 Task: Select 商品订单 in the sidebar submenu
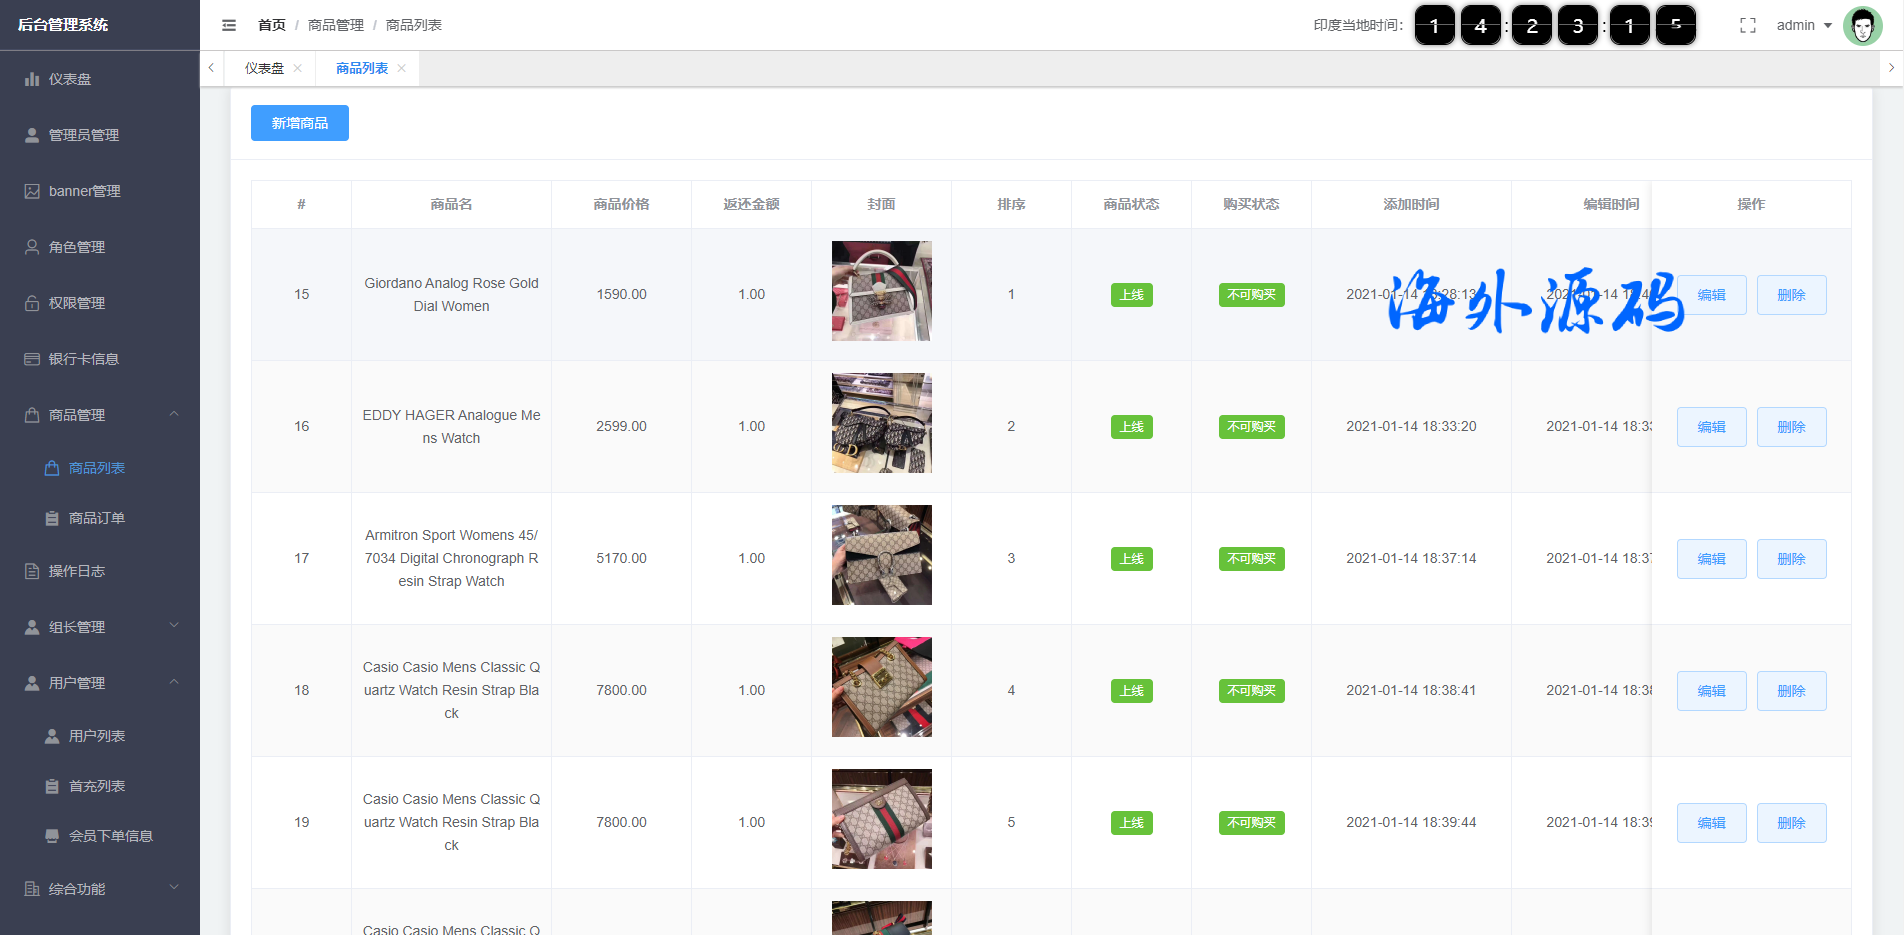click(x=96, y=518)
